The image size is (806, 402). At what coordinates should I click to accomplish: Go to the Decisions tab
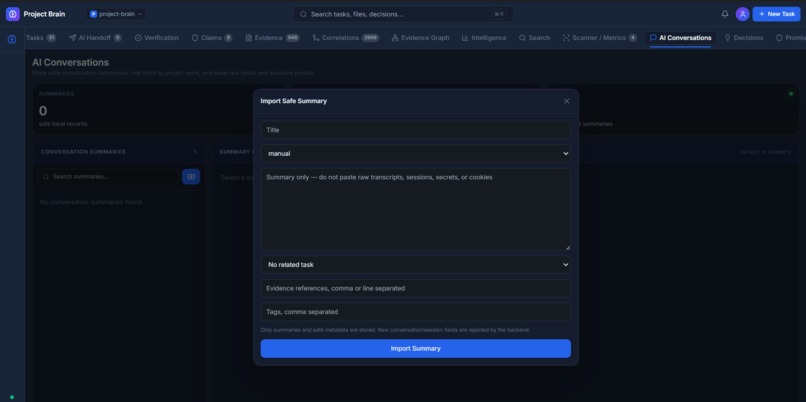tap(743, 38)
